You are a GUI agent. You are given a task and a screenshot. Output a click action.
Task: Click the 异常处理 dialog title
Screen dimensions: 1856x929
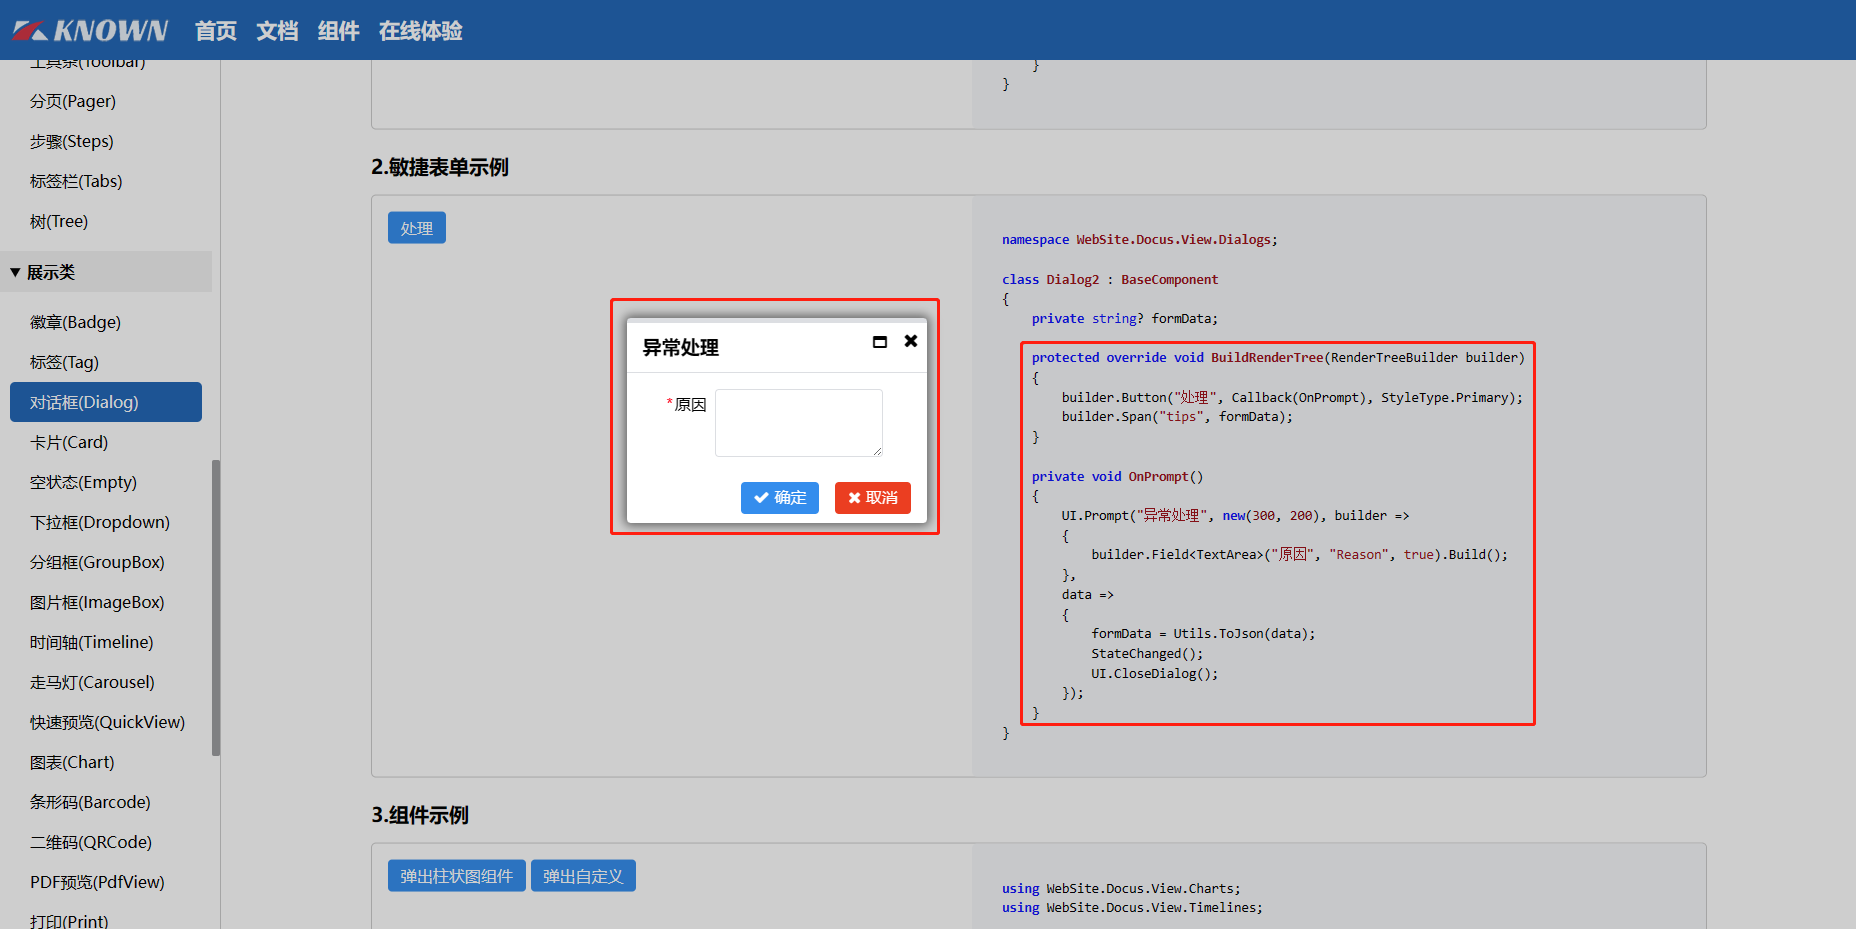(681, 347)
